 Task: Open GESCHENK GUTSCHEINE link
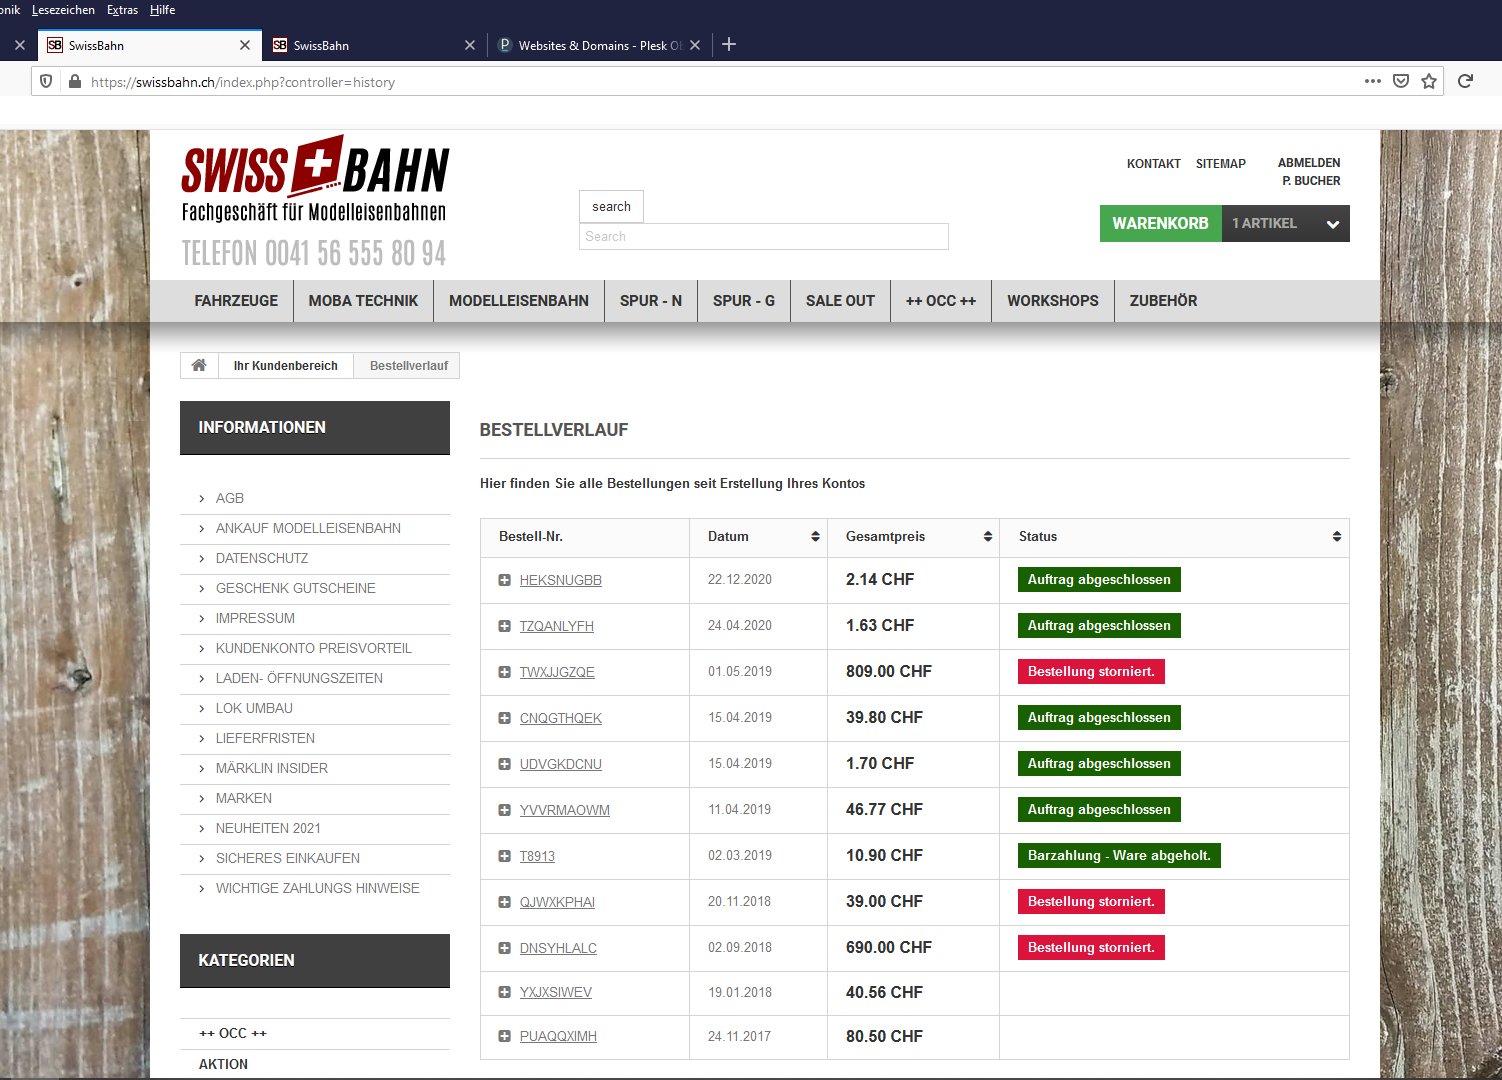296,588
